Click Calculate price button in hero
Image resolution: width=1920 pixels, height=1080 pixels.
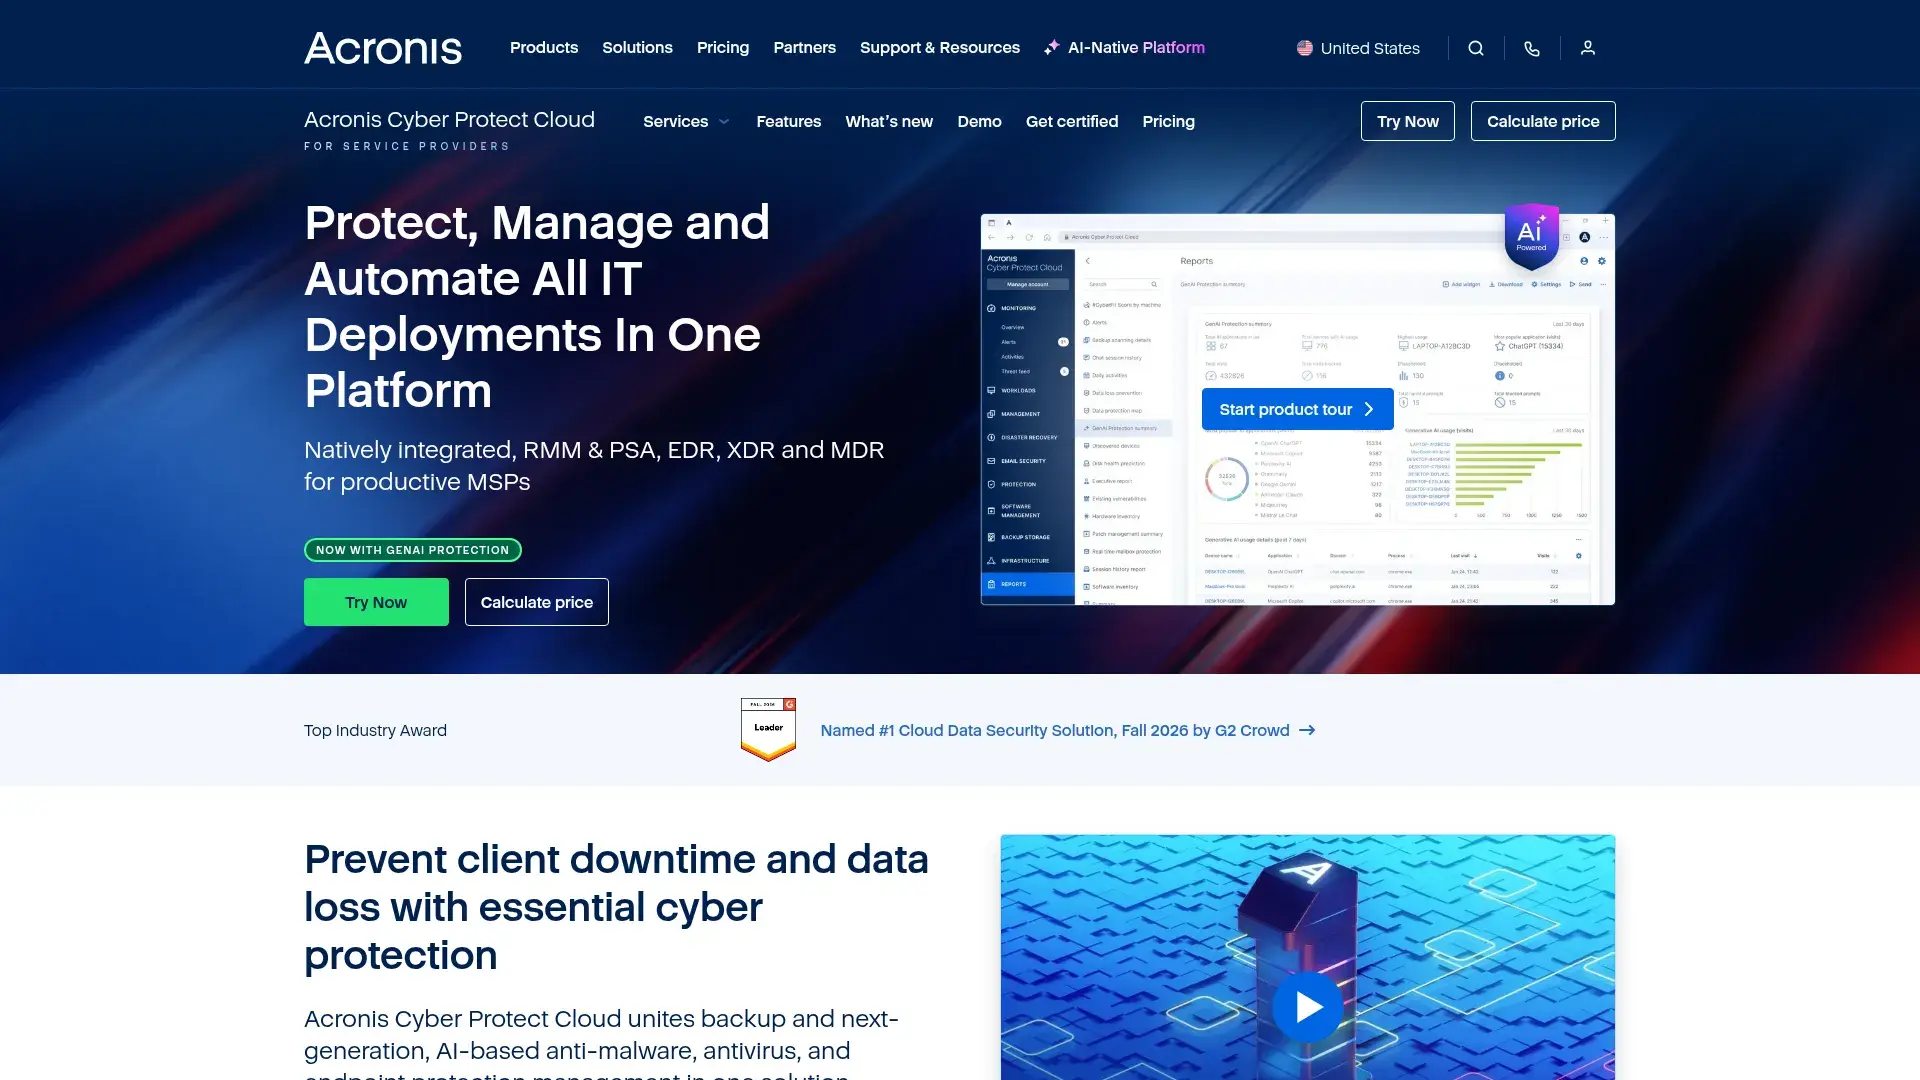tap(537, 602)
